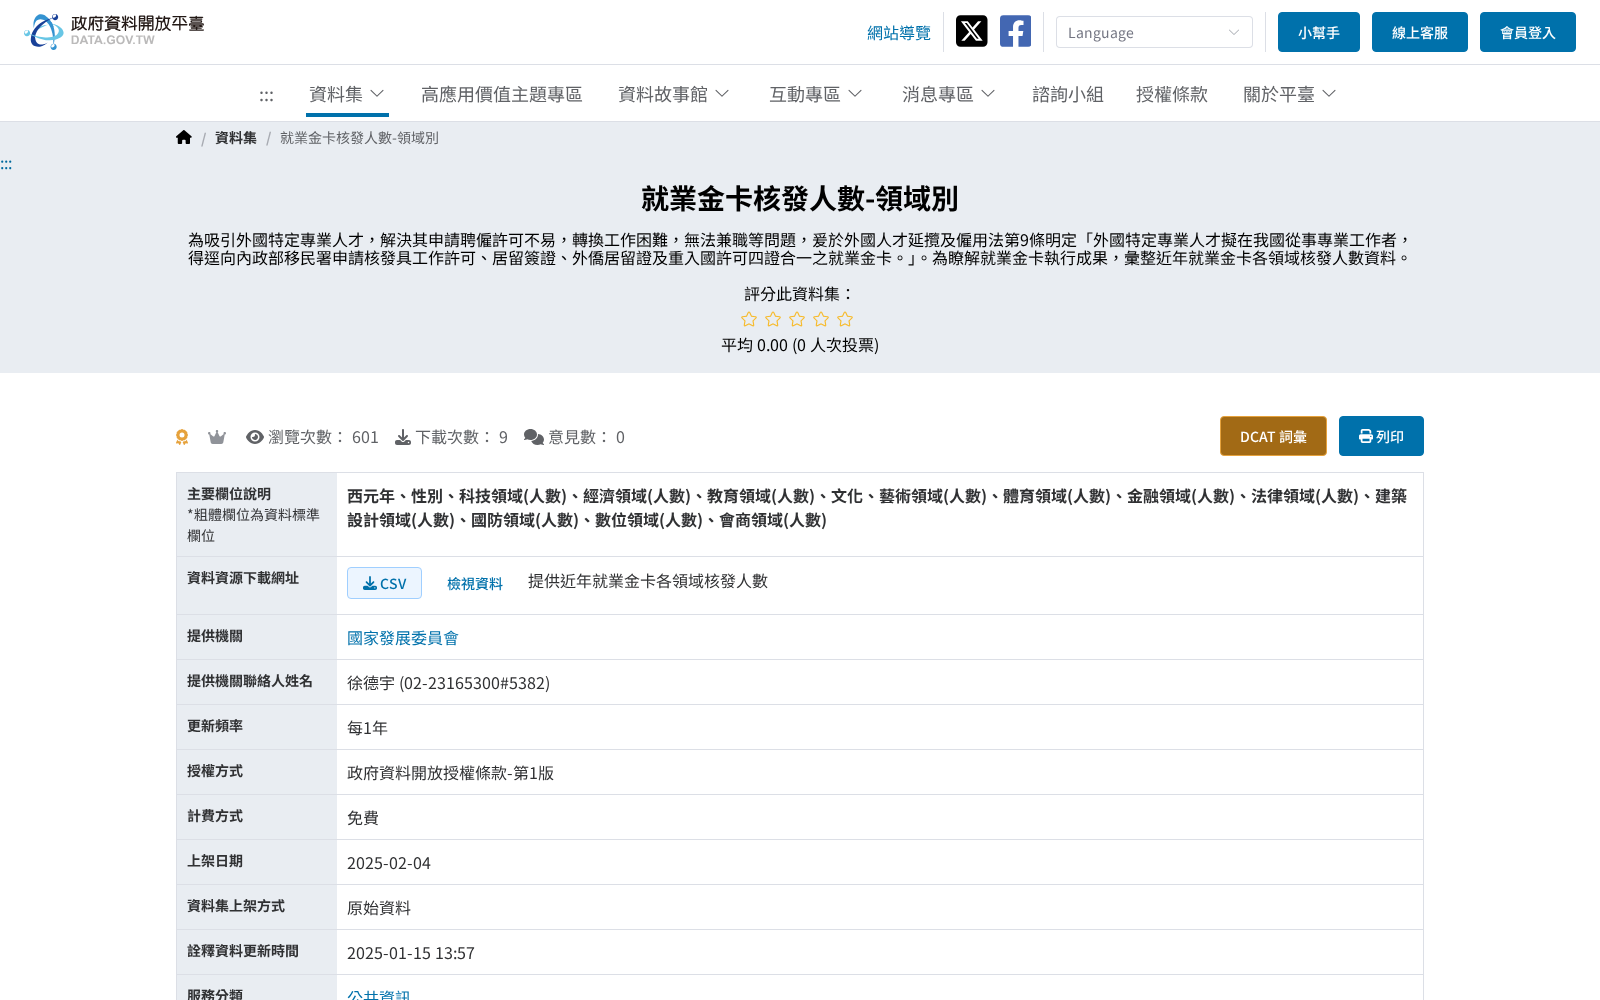Click the three-dot accesskey marker in navigation
This screenshot has width=1600, height=1000.
click(266, 96)
